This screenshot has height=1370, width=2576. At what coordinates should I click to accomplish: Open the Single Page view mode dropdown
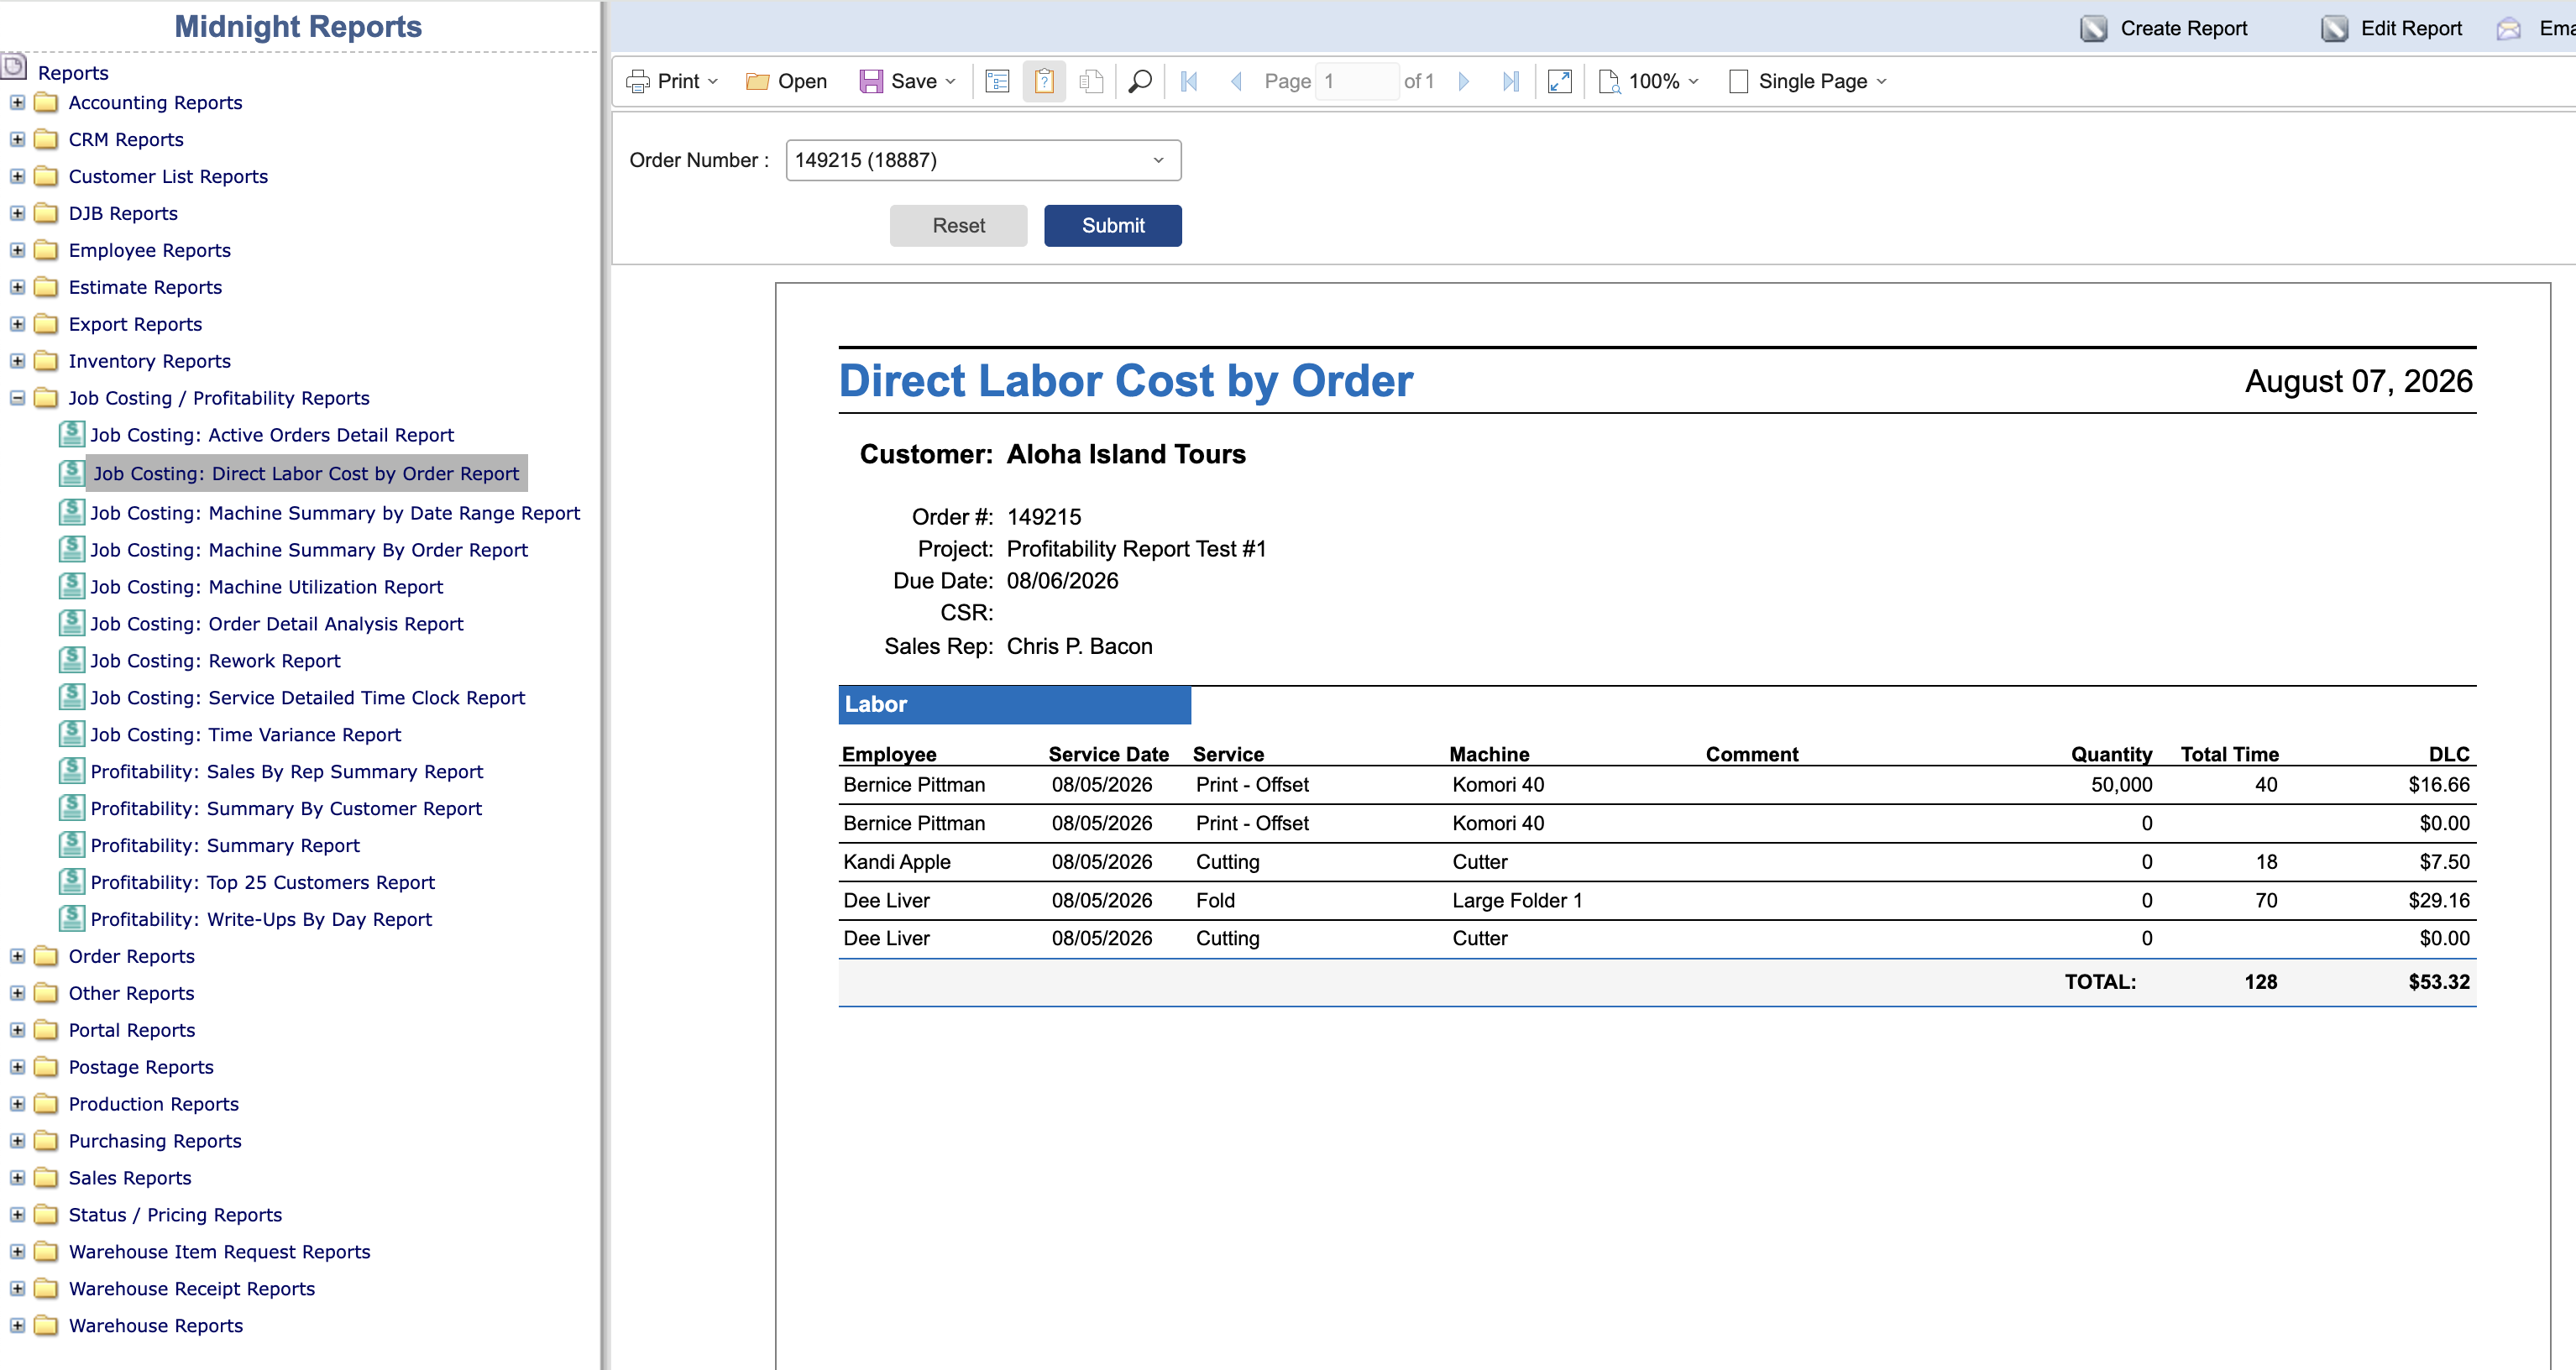[1881, 81]
